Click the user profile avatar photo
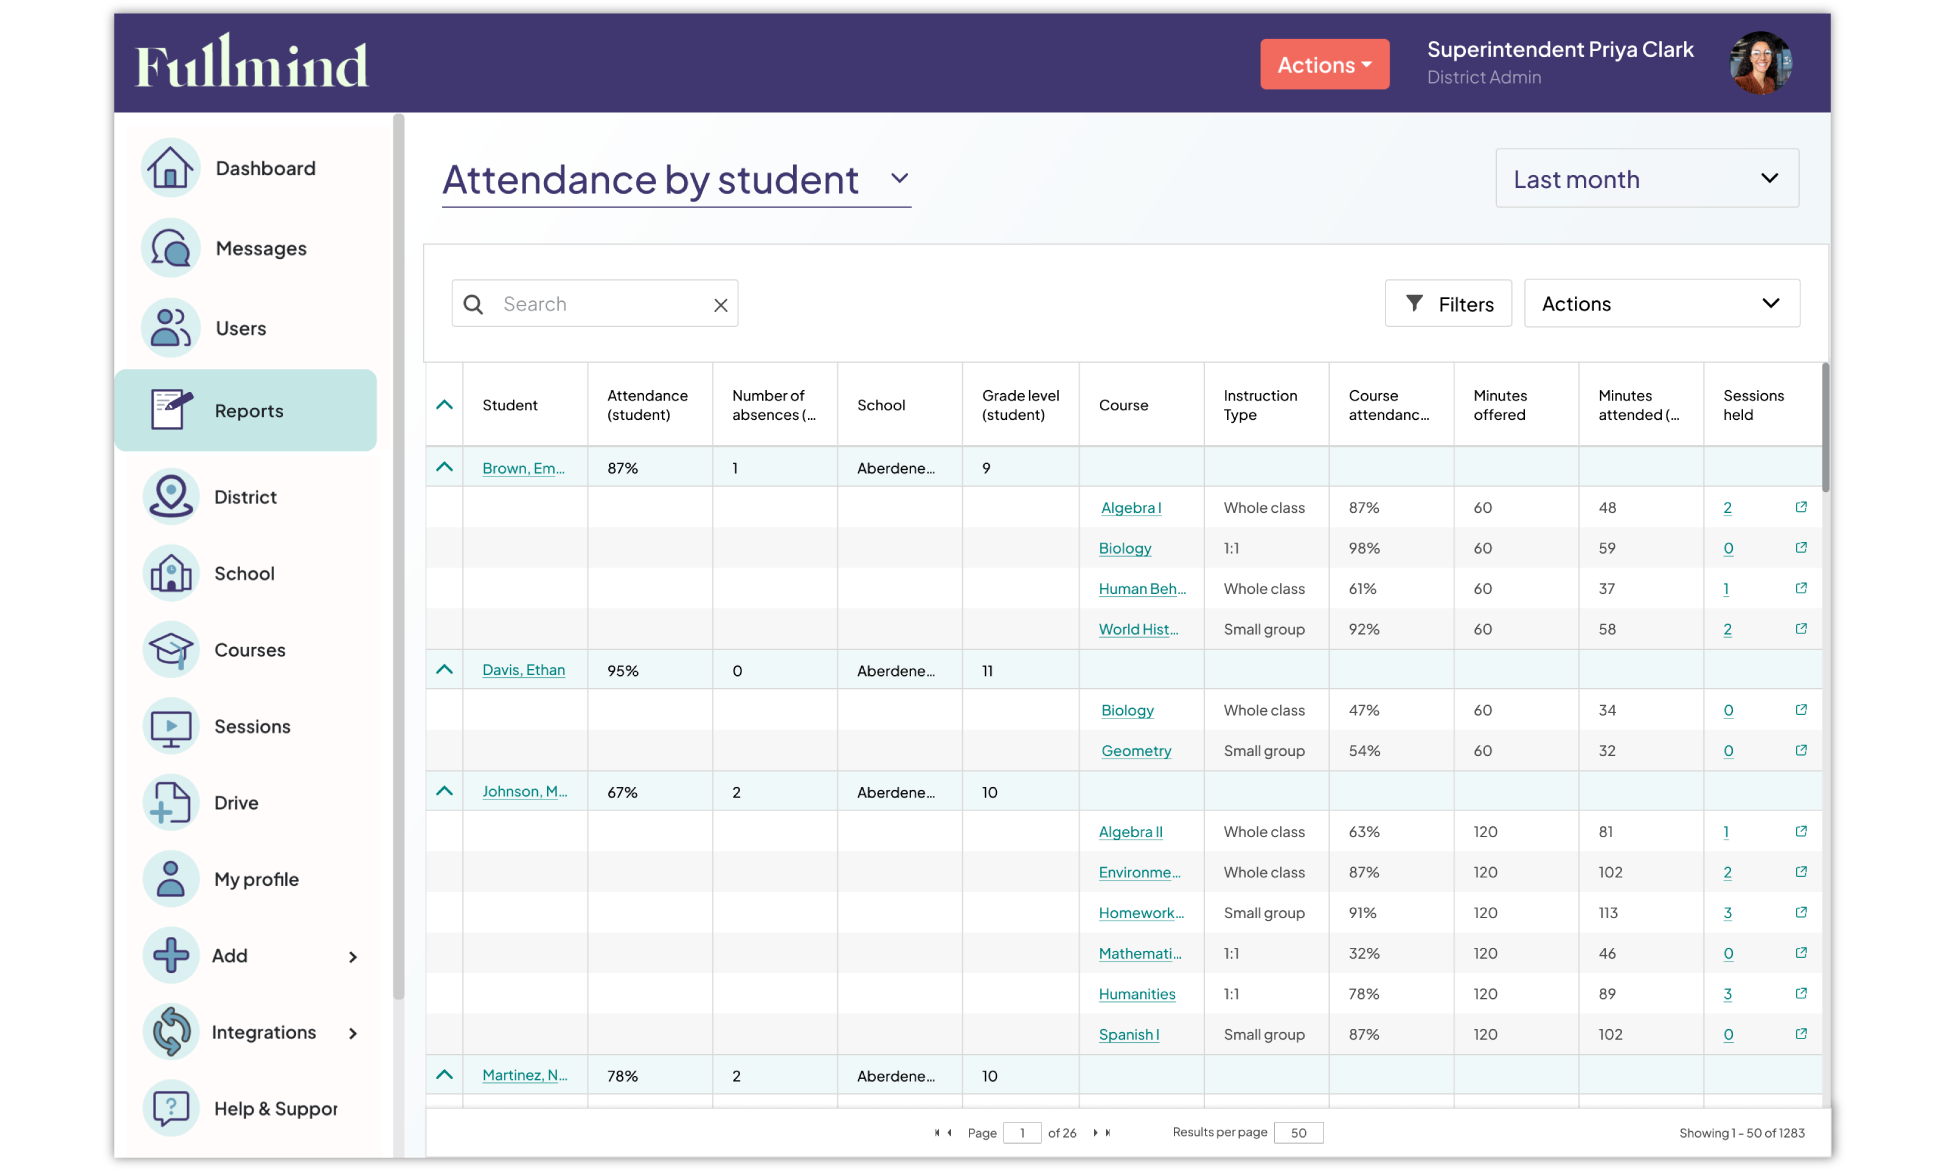The width and height of the screenshot is (1957, 1176). [x=1760, y=63]
